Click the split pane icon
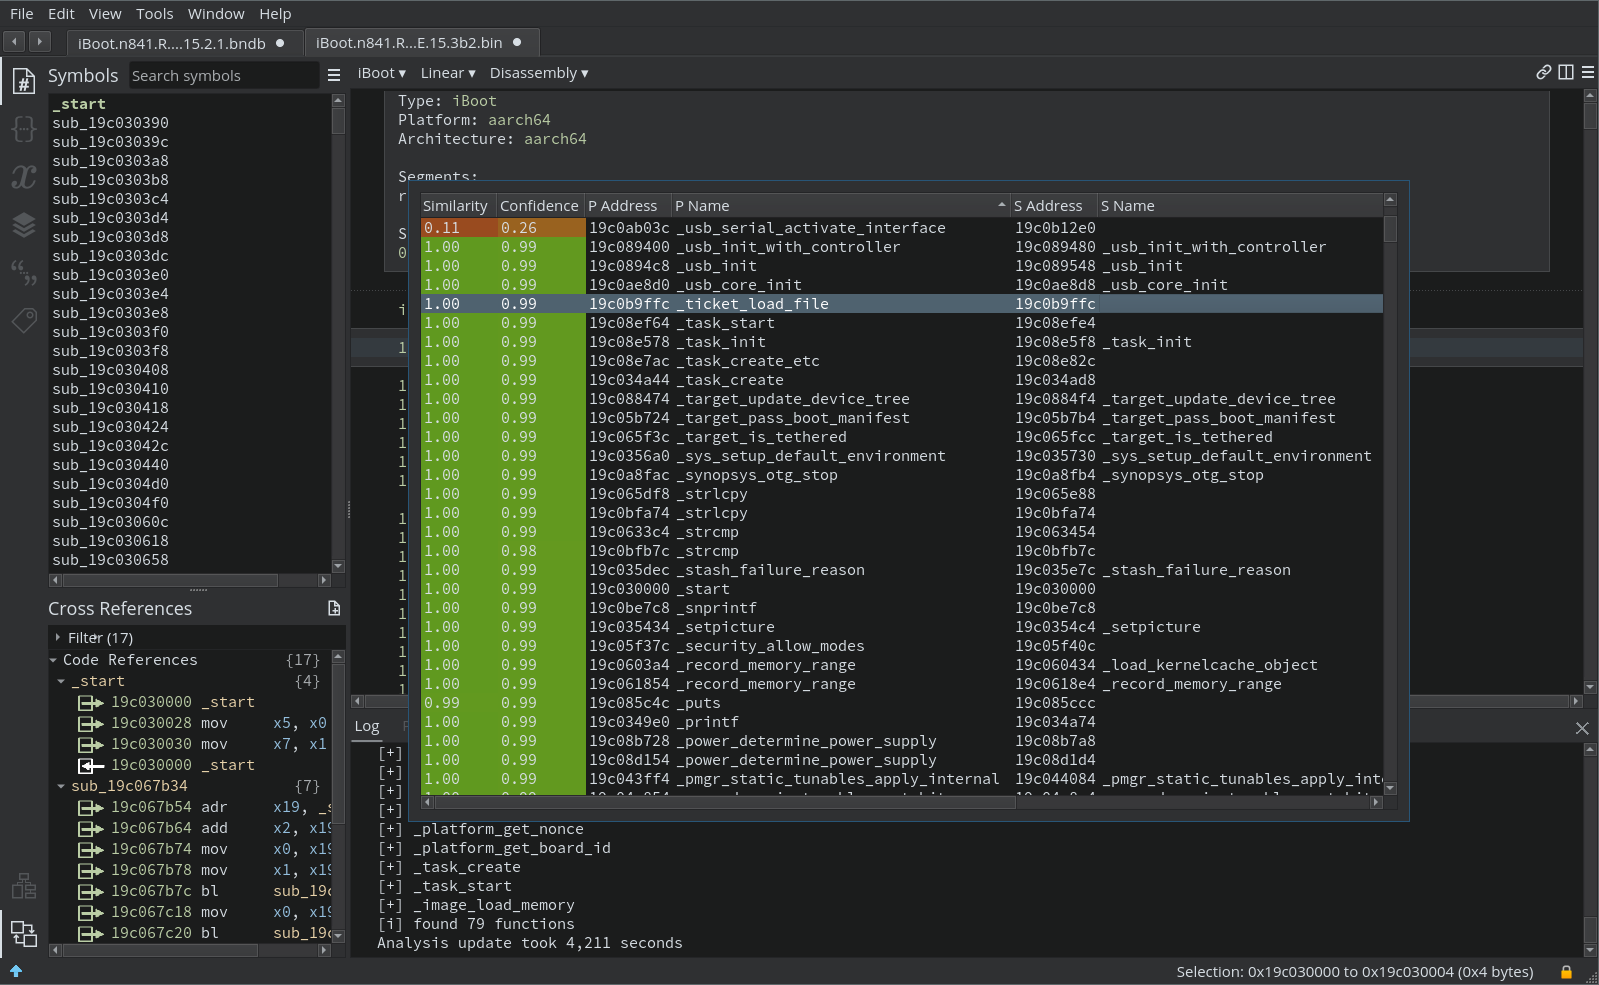Image resolution: width=1599 pixels, height=985 pixels. (x=1566, y=72)
